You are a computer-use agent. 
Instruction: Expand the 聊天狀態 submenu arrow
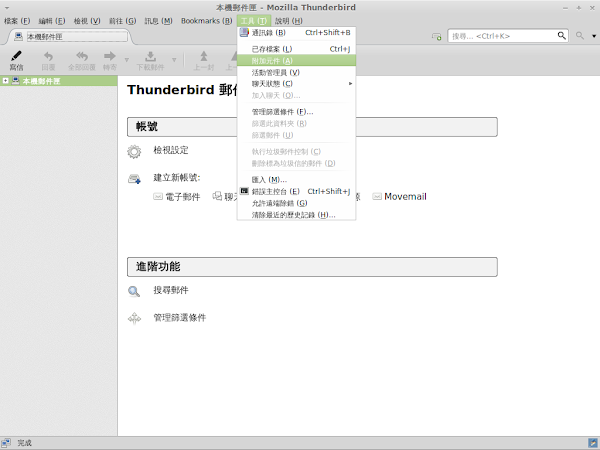coord(350,83)
